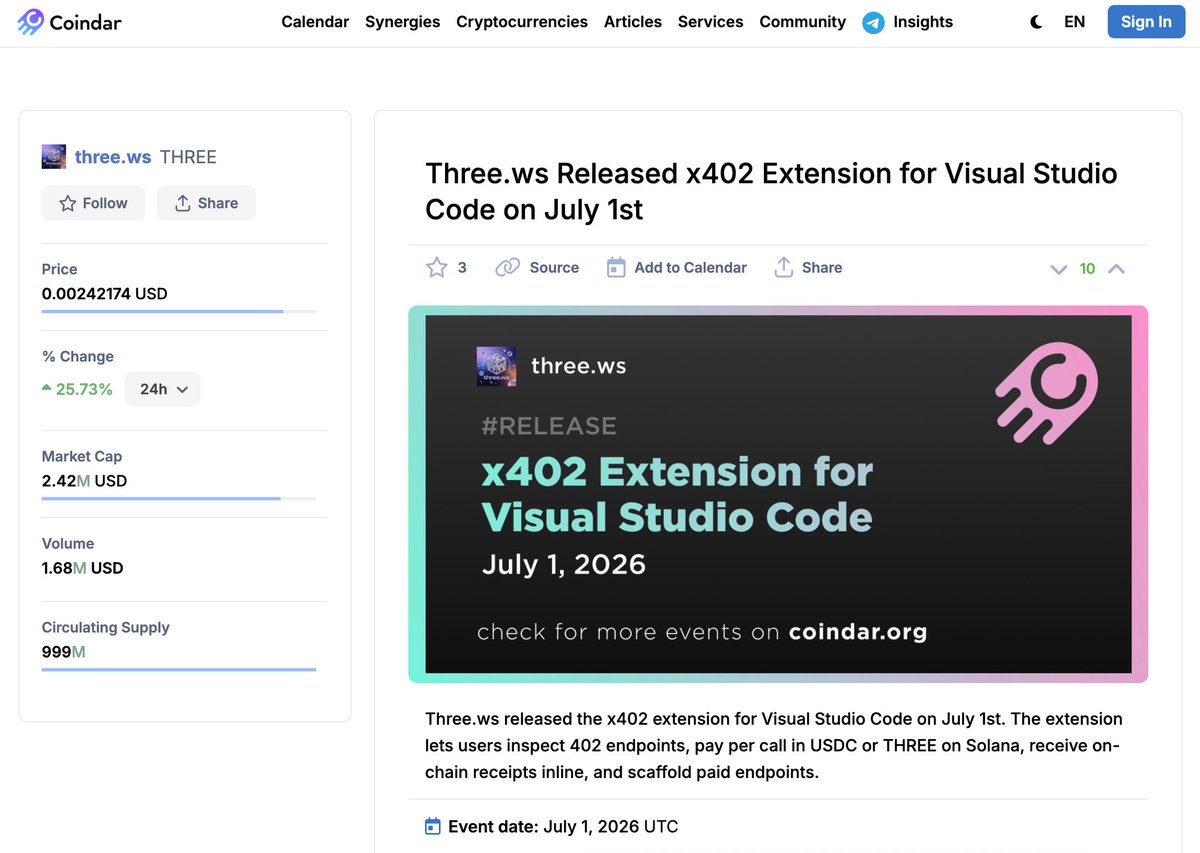Toggle dark mode moon icon
The image size is (1200, 853).
pos(1036,21)
